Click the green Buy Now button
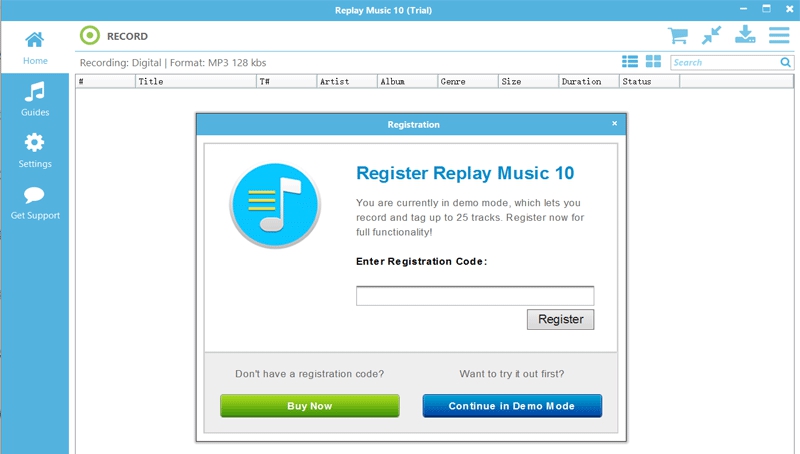Image resolution: width=800 pixels, height=454 pixels. coord(310,406)
